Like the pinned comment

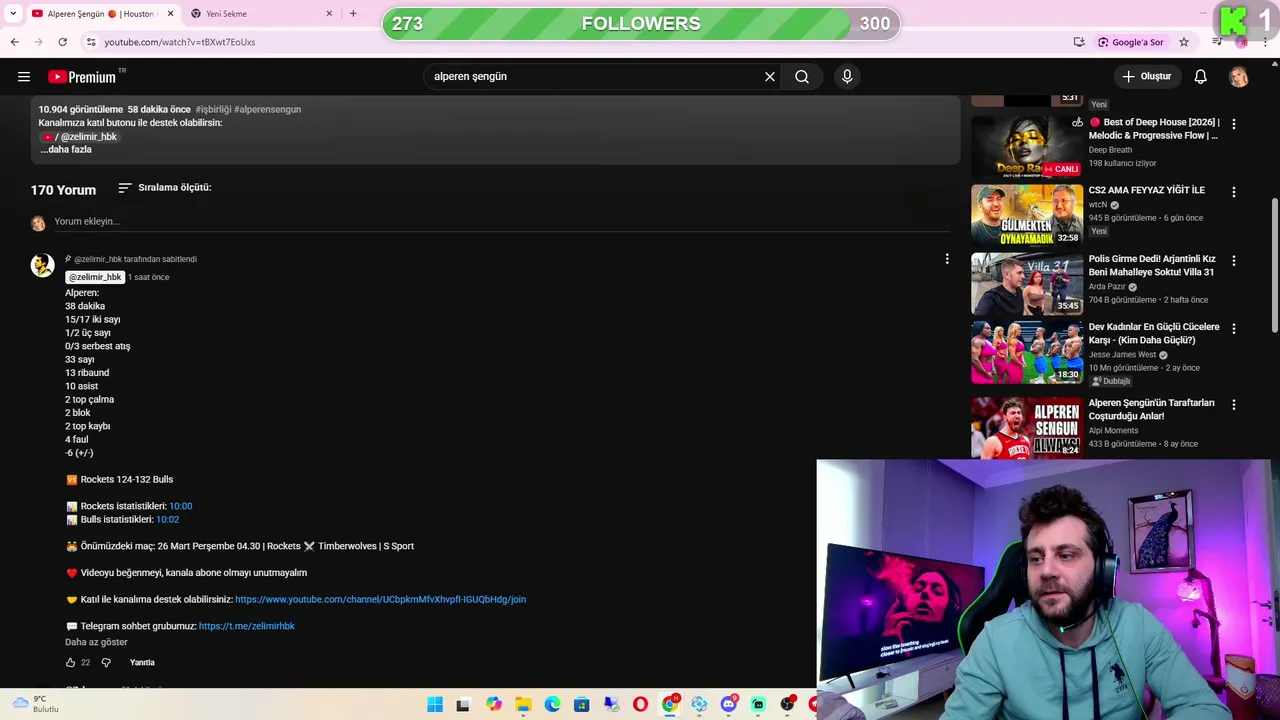70,663
